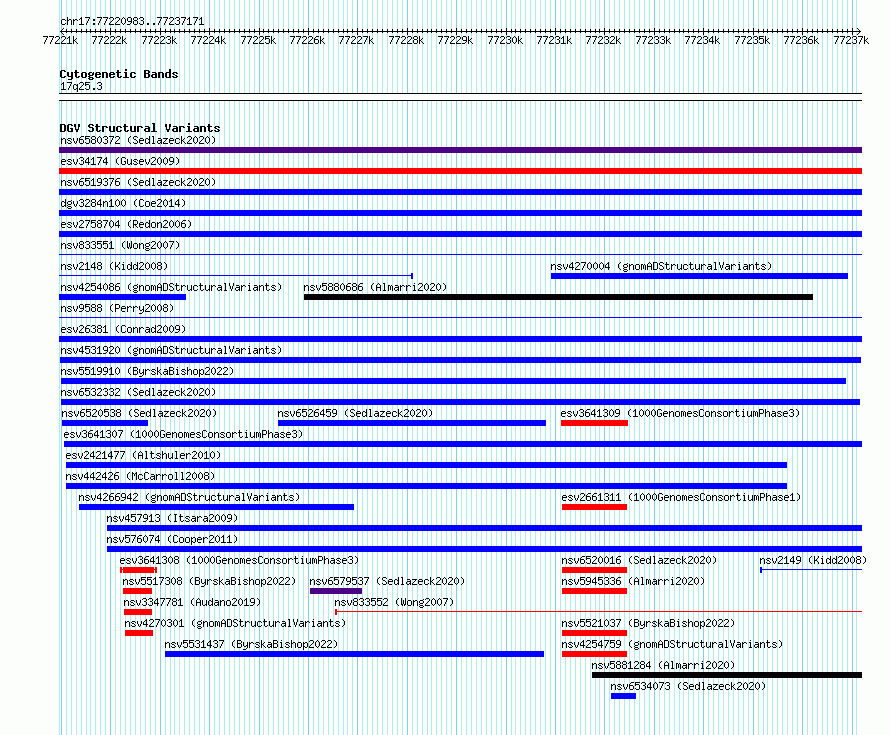Open nsv3347781 (Audano2019) variant
The width and height of the screenshot is (890, 735).
point(192,602)
